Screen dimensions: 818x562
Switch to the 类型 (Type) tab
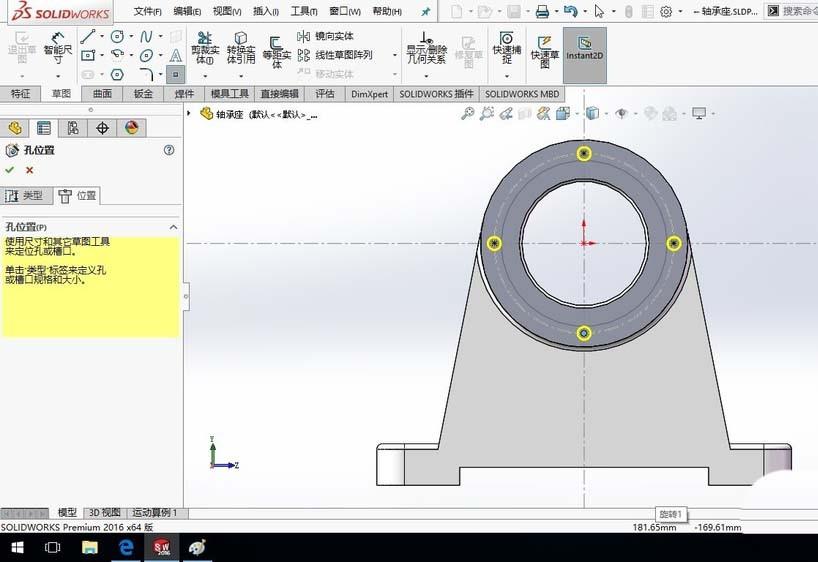26,196
